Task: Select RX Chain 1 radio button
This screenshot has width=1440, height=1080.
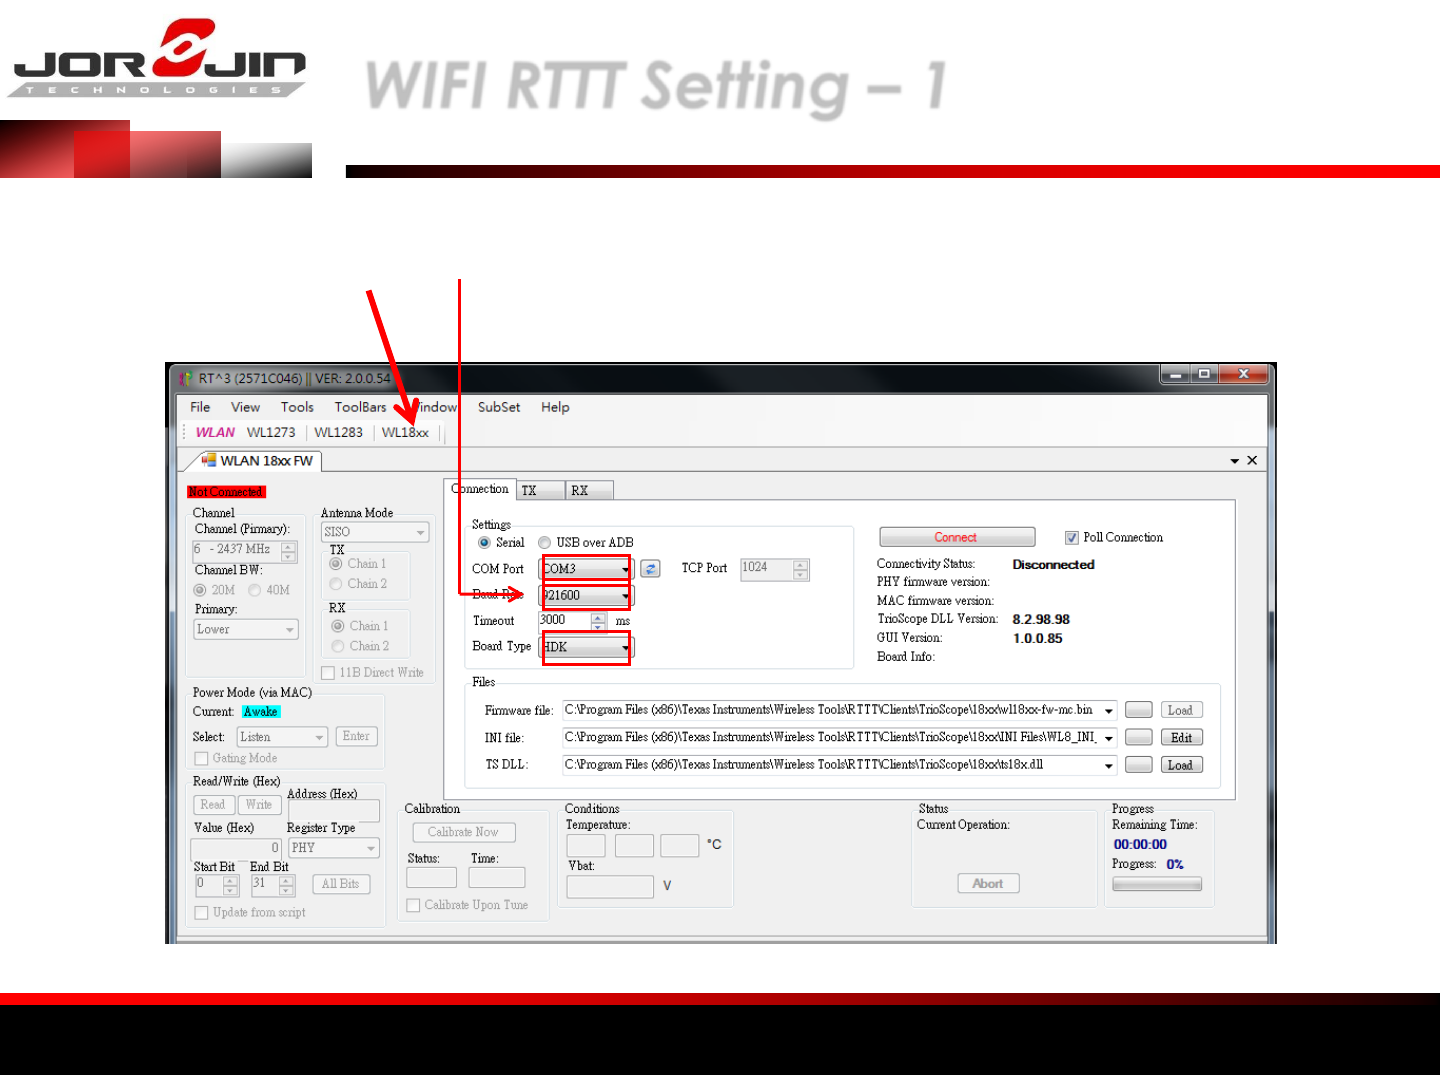Action: tap(338, 626)
